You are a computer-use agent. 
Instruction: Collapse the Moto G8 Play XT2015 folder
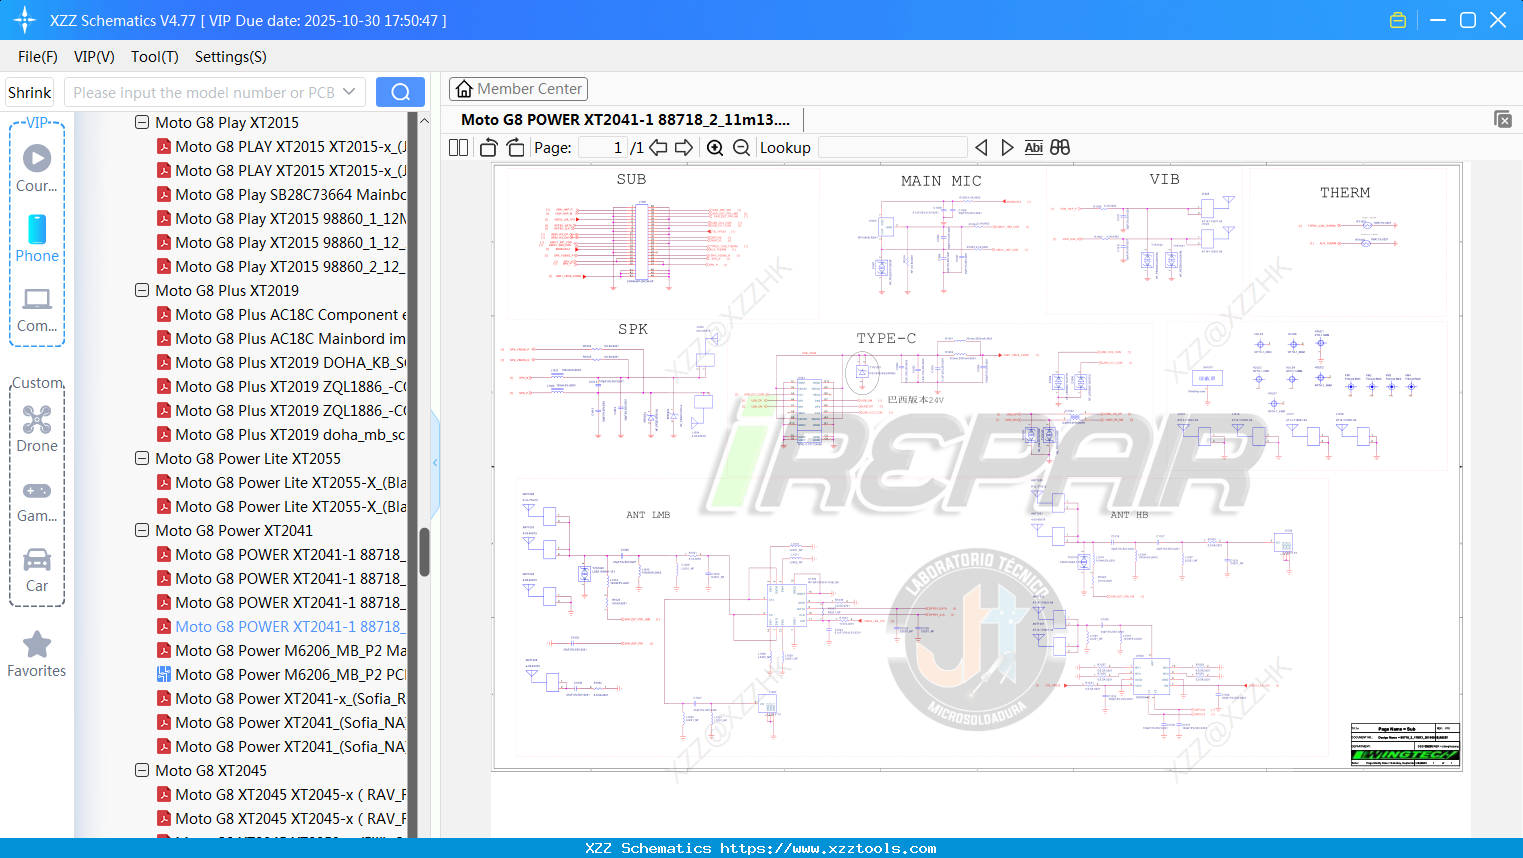click(142, 122)
